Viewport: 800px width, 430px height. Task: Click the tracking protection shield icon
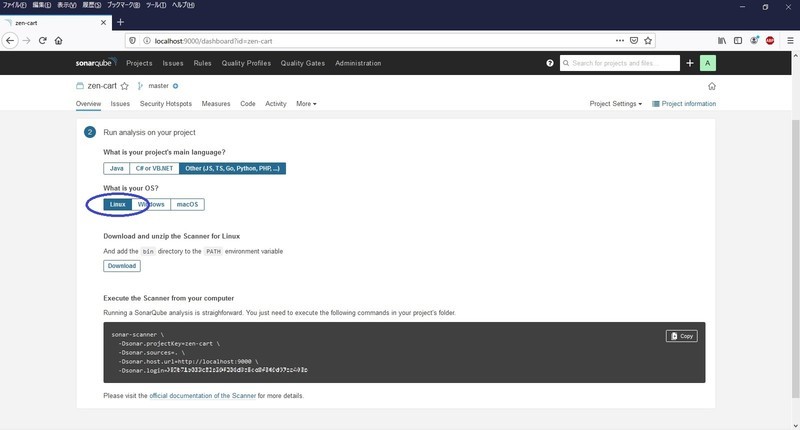coord(132,41)
